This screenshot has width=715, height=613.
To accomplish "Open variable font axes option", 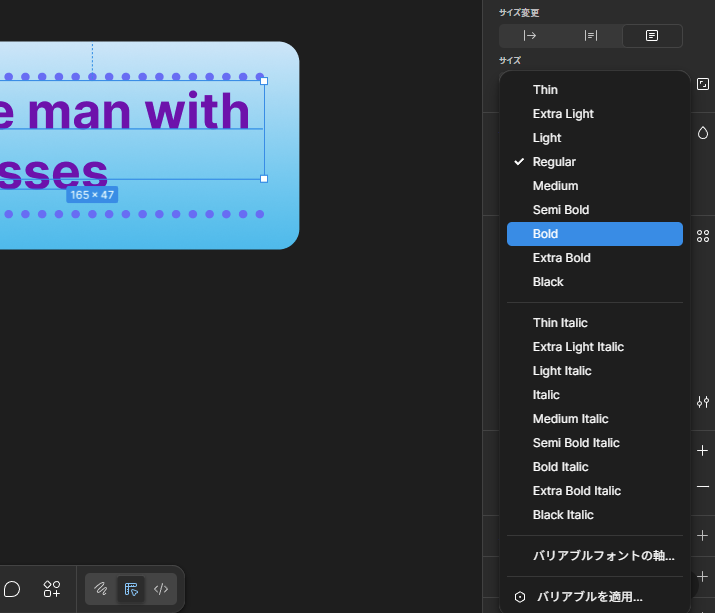I will (x=603, y=556).
